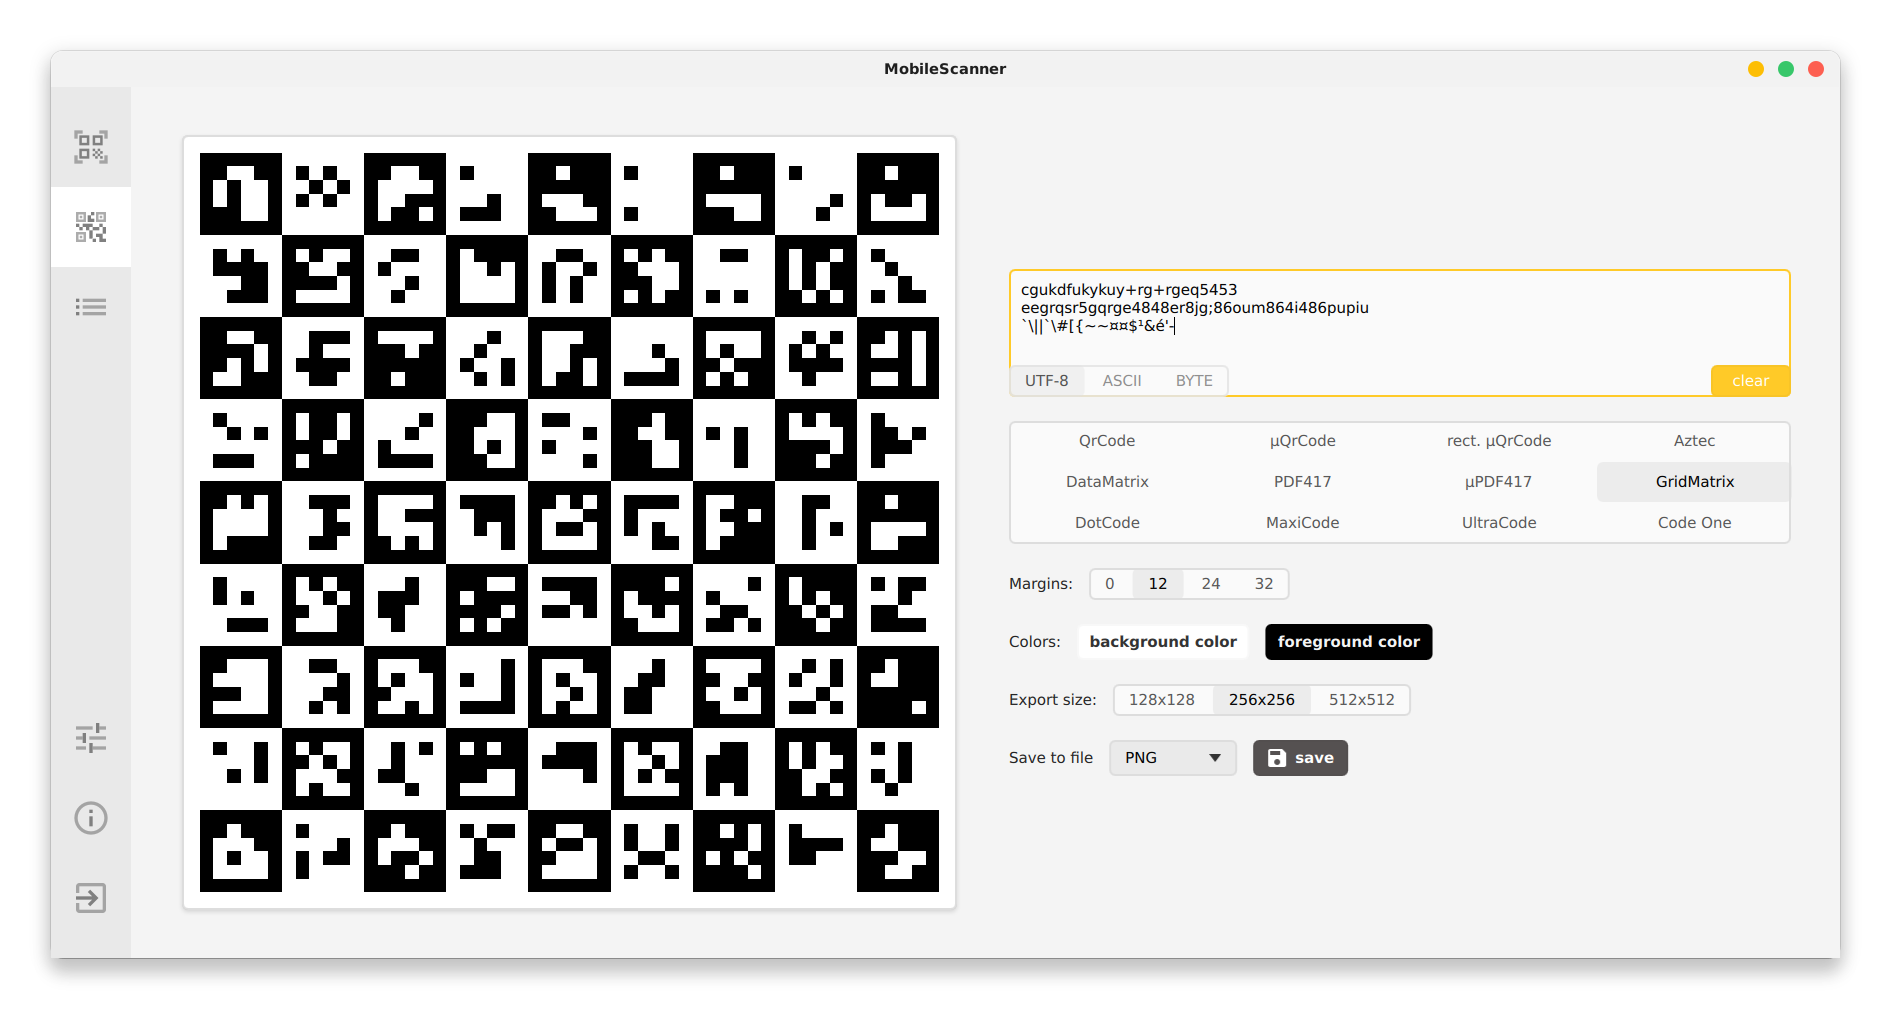Pick the foreground color

point(1348,642)
